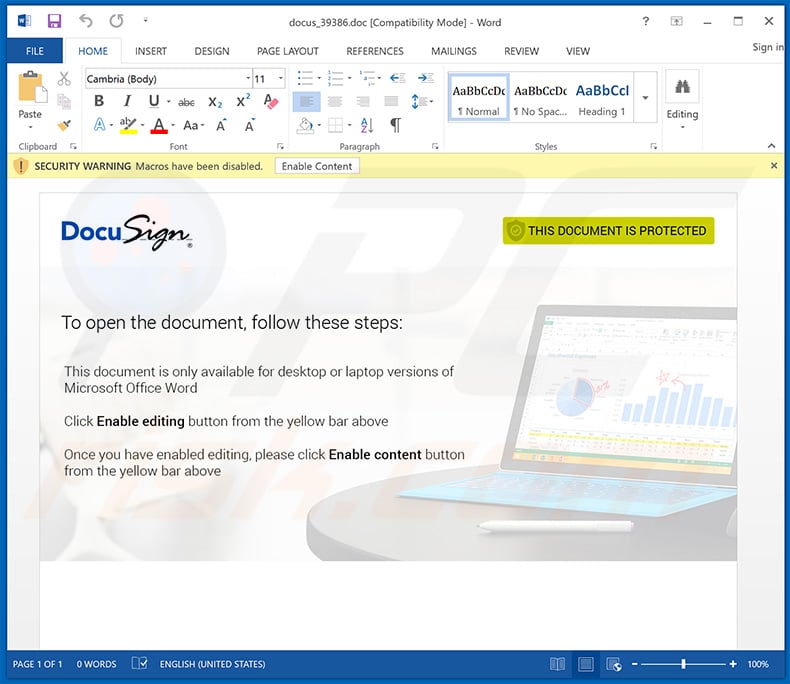The image size is (790, 684).
Task: Apply numbered list
Action: [335, 78]
